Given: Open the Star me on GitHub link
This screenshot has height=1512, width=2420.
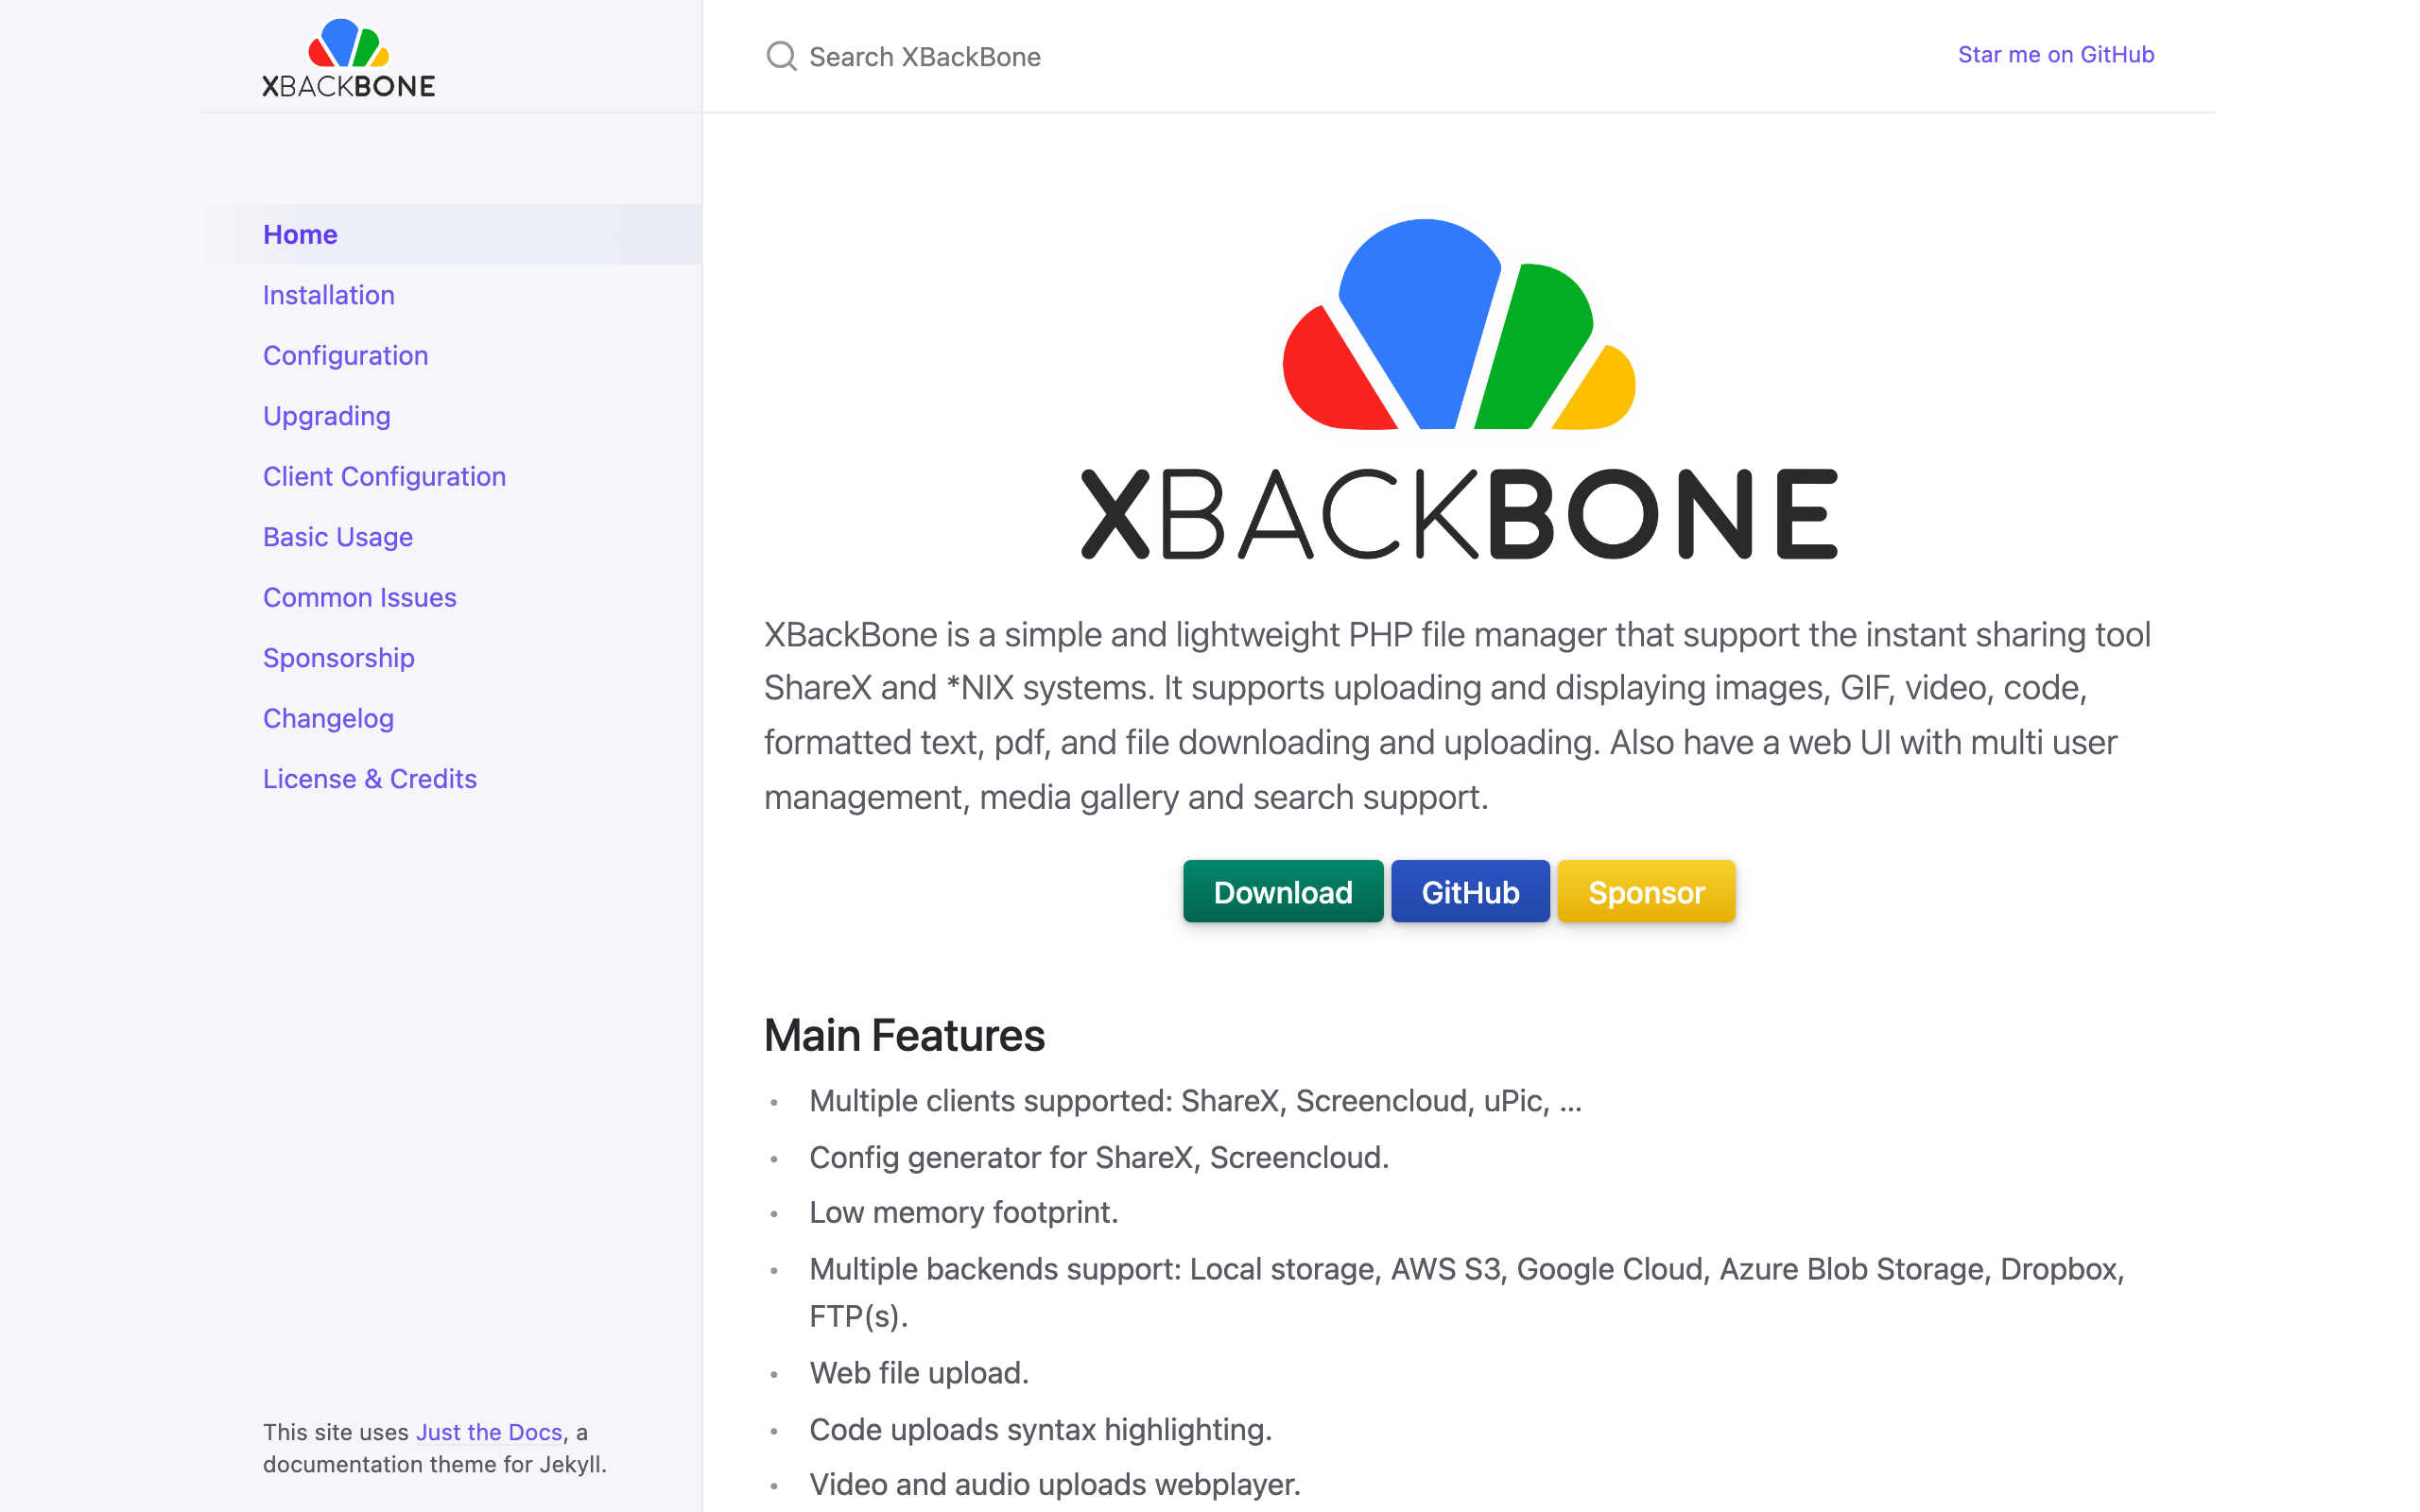Looking at the screenshot, I should 2055,55.
